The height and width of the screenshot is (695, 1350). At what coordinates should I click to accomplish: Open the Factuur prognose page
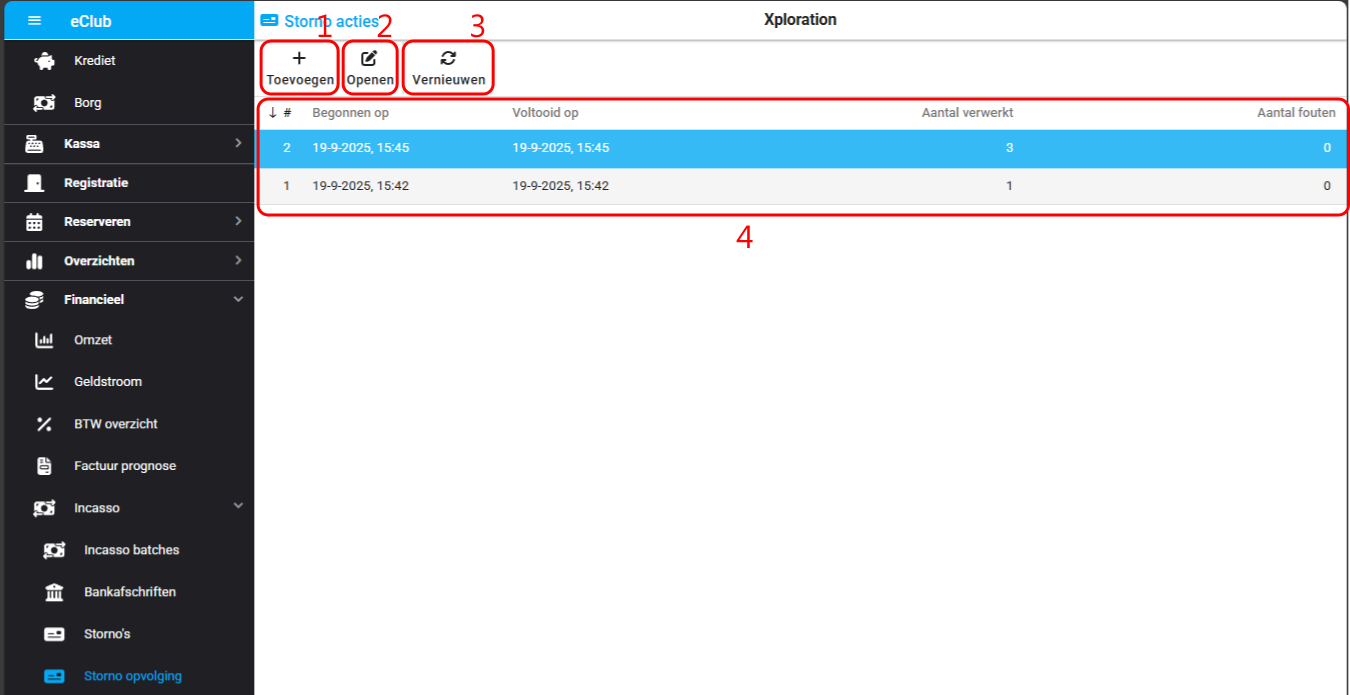coord(125,466)
